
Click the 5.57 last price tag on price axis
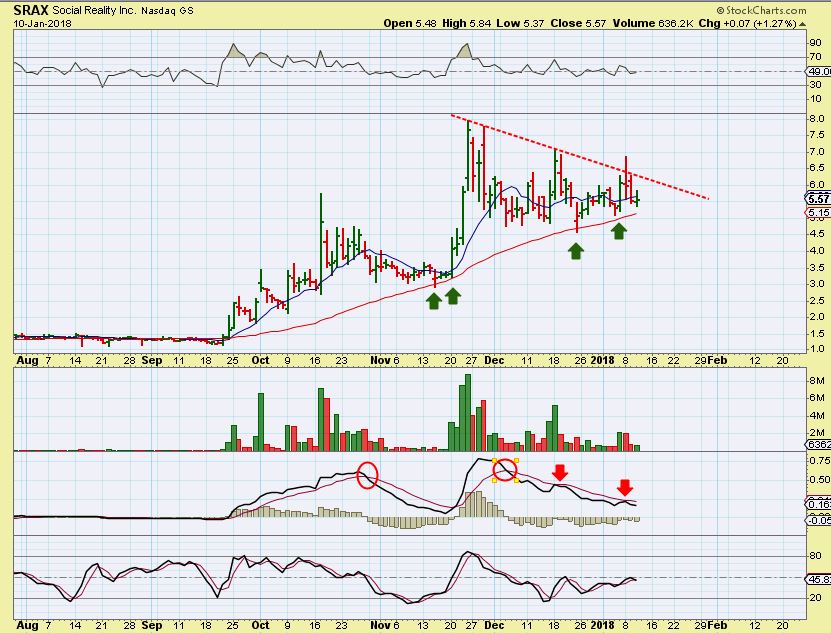tap(818, 199)
